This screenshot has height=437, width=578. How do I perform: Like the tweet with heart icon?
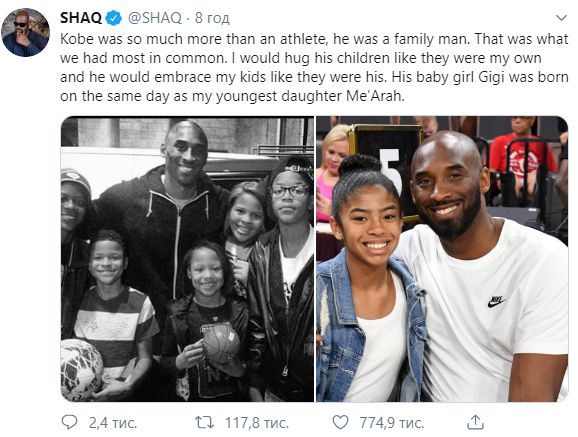pyautogui.click(x=340, y=423)
